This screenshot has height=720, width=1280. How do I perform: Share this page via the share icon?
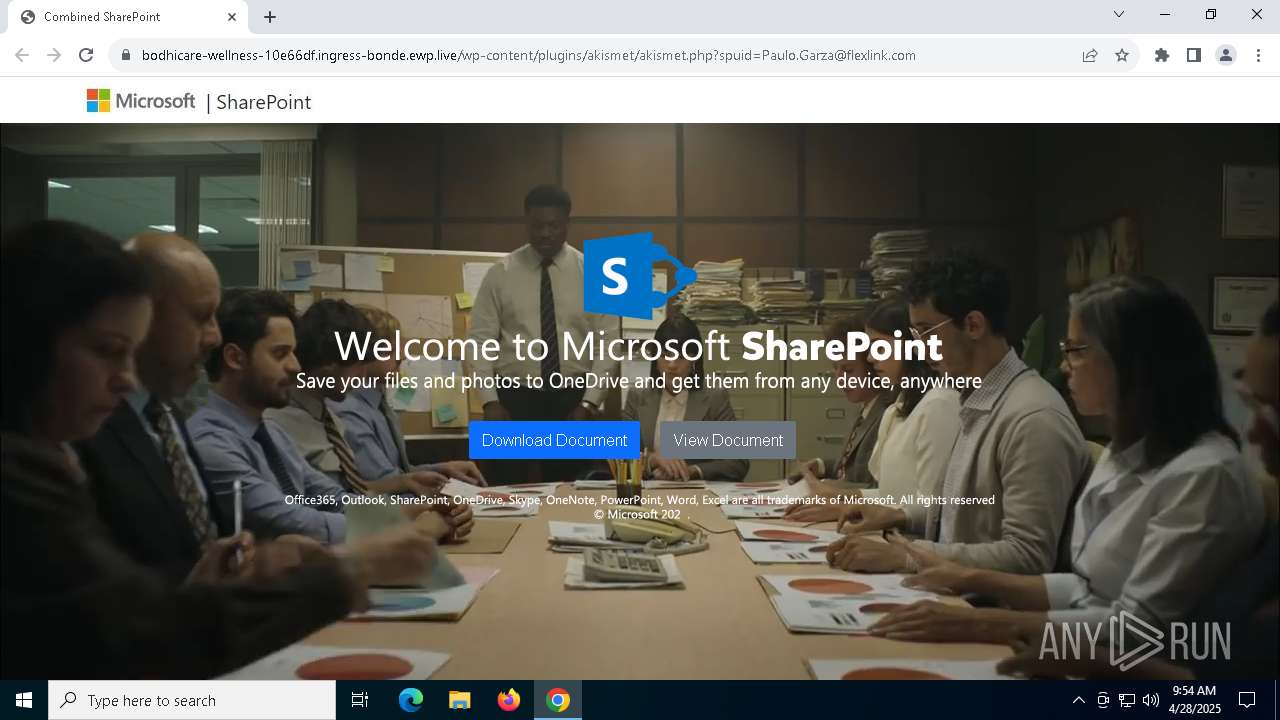1090,55
